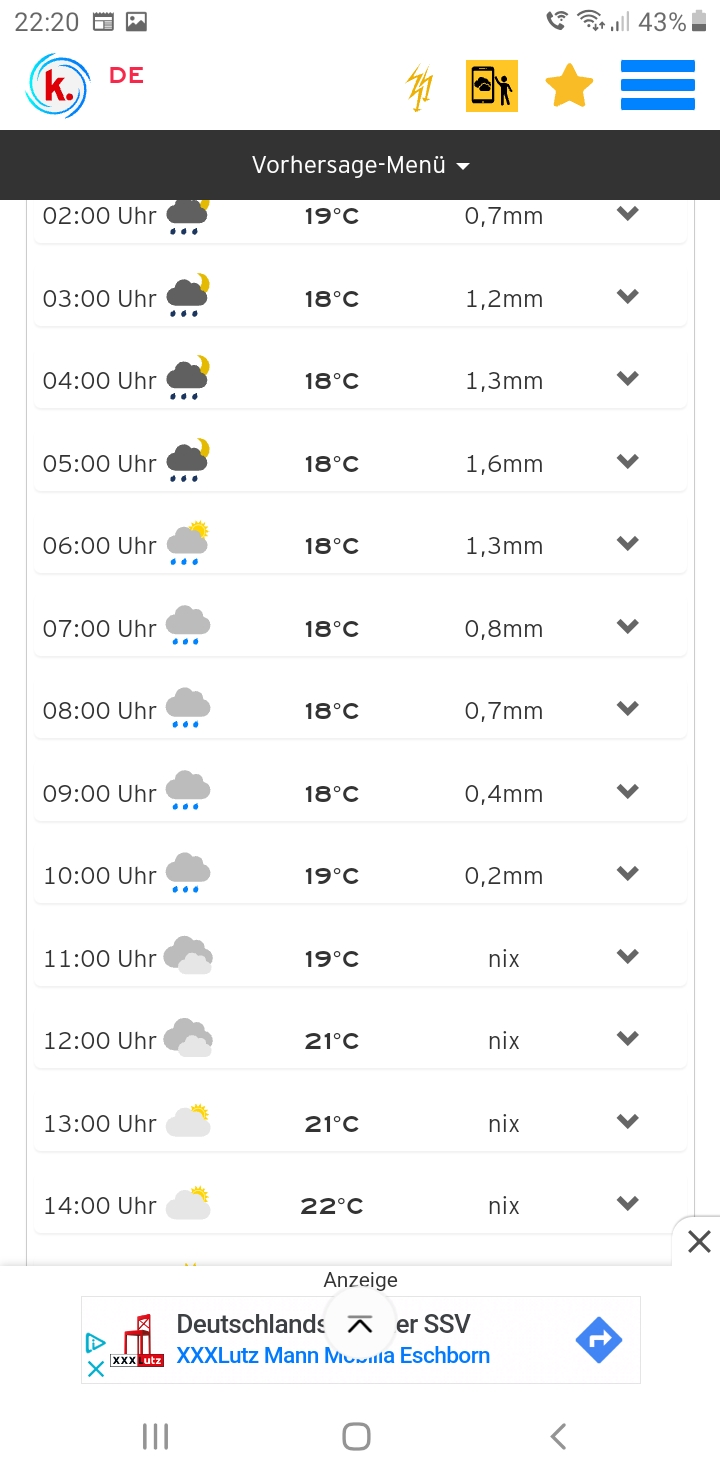This screenshot has width=720, height=1480.
Task: Expand the 11:00 Uhr row chevron
Action: pos(627,956)
